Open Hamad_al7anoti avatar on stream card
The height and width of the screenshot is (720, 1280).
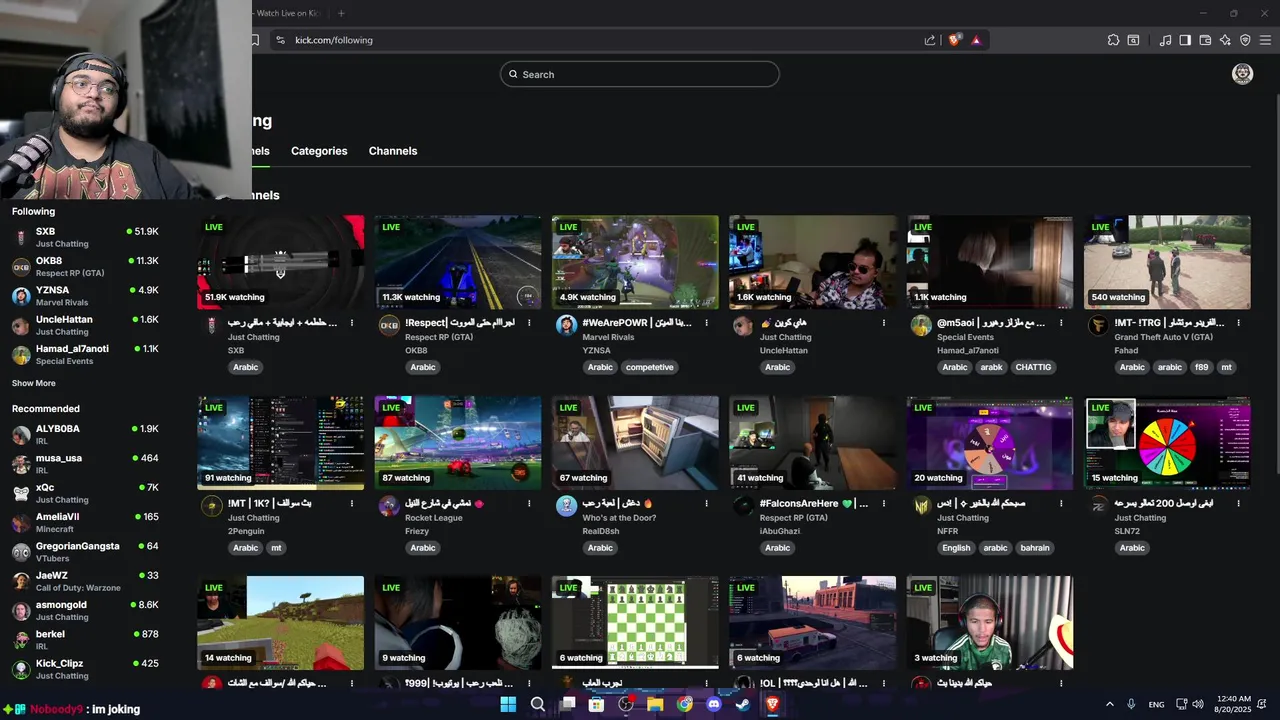tap(921, 325)
